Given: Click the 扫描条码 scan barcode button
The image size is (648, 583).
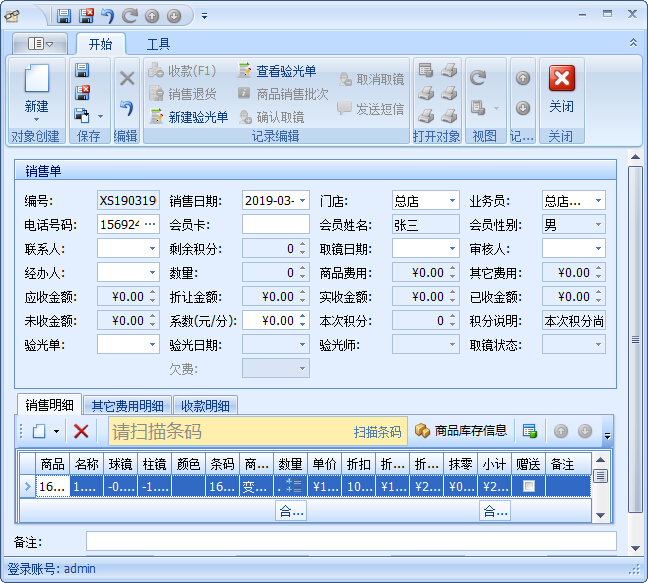Looking at the screenshot, I should (x=377, y=432).
